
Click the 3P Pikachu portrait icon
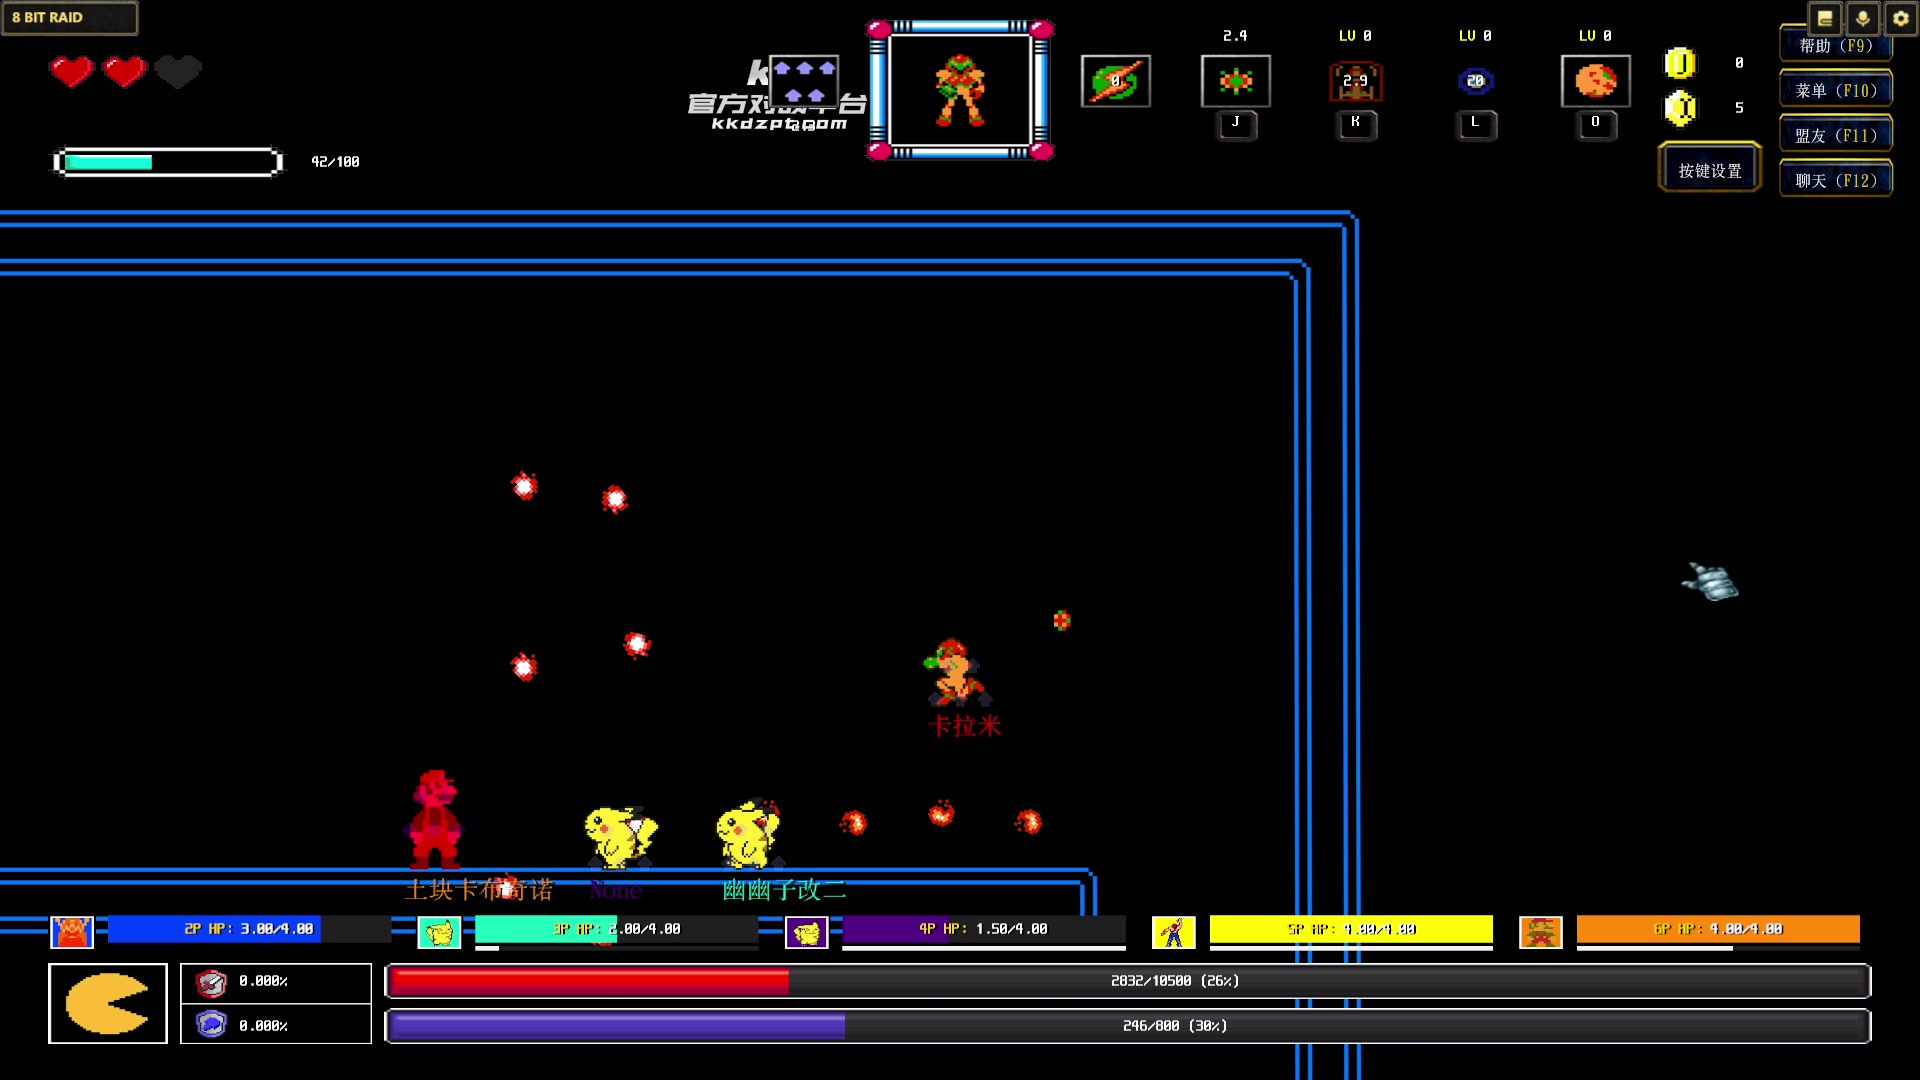coord(439,932)
